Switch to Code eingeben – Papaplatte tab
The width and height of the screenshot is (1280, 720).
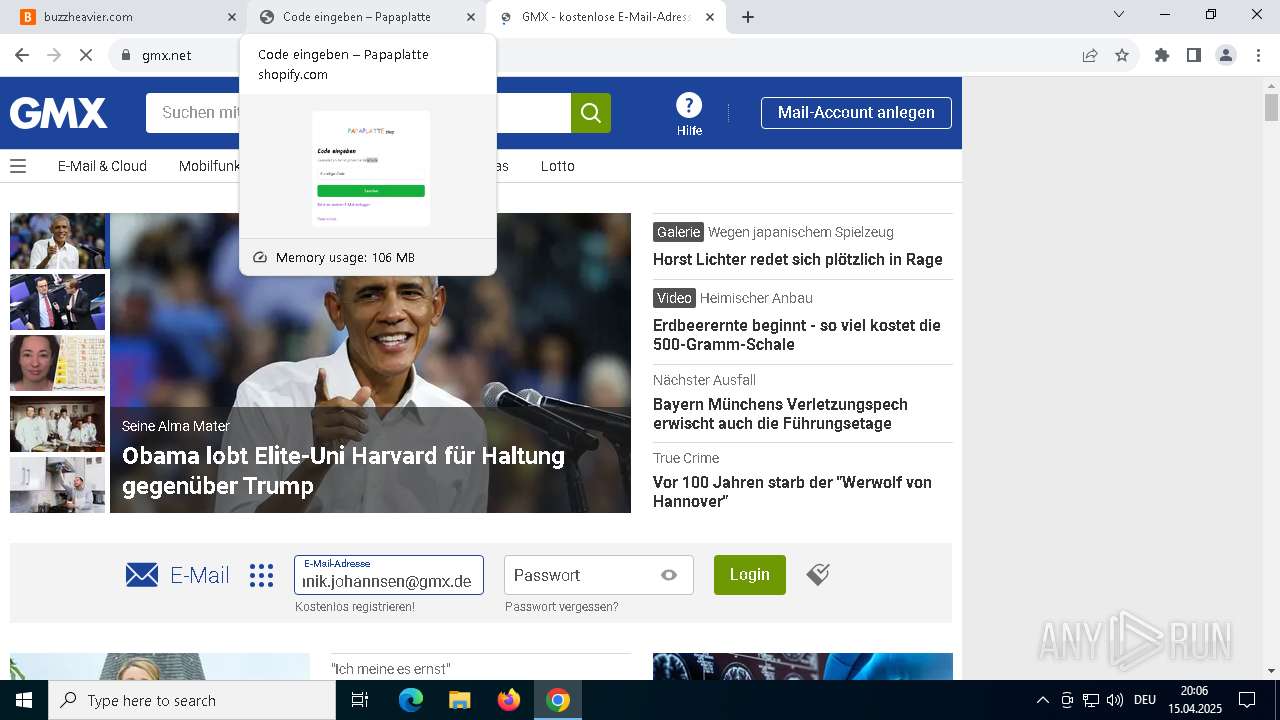(366, 17)
